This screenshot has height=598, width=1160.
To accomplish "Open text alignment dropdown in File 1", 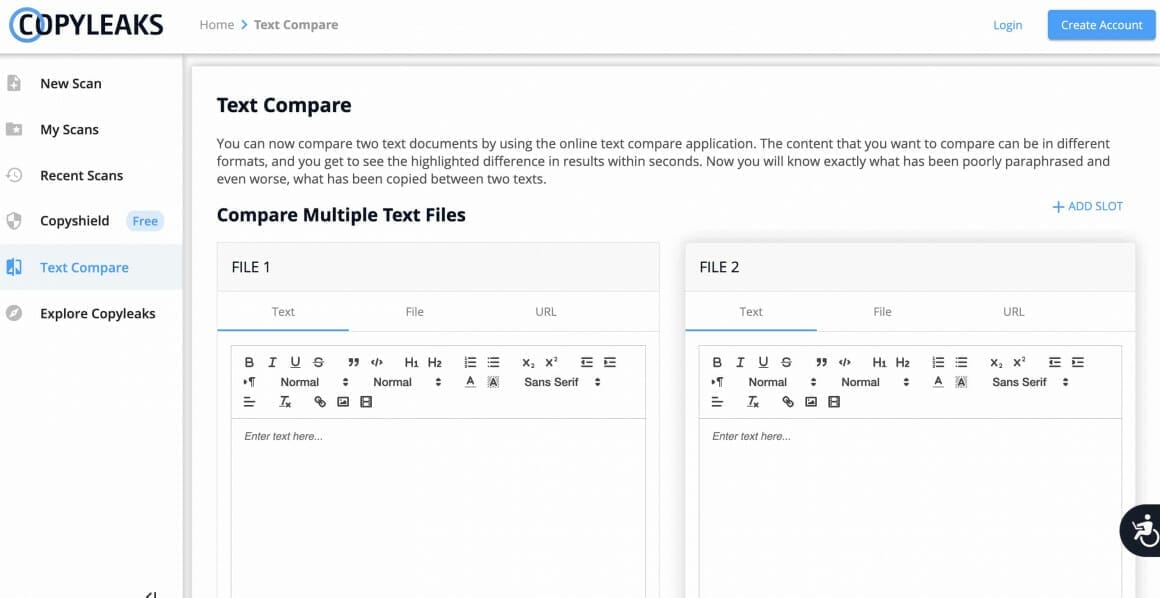I will pyautogui.click(x=249, y=402).
